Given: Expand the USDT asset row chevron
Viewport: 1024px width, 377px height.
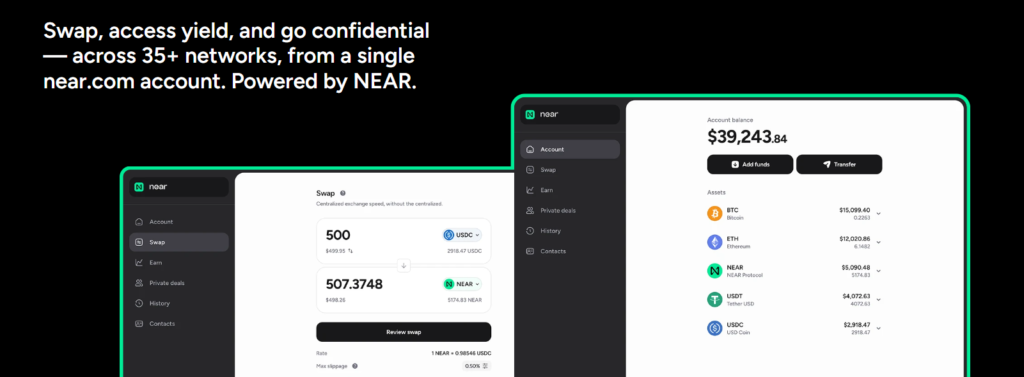Looking at the screenshot, I should tap(878, 299).
